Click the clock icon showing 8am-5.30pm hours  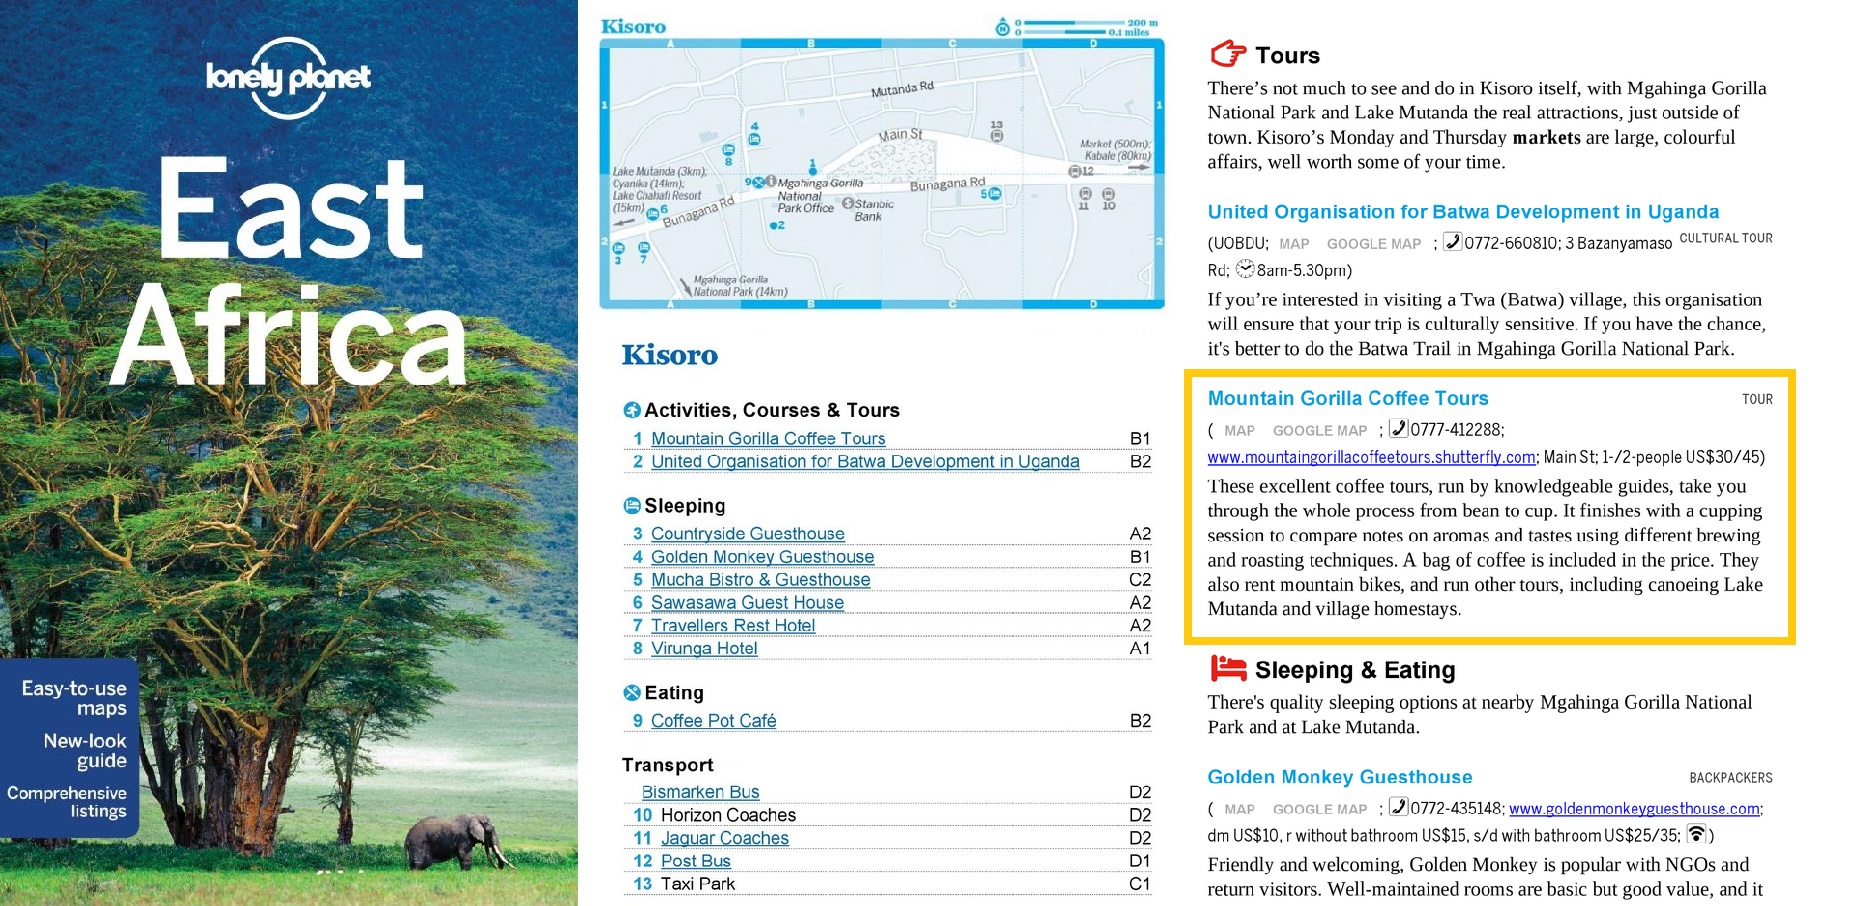point(1246,270)
